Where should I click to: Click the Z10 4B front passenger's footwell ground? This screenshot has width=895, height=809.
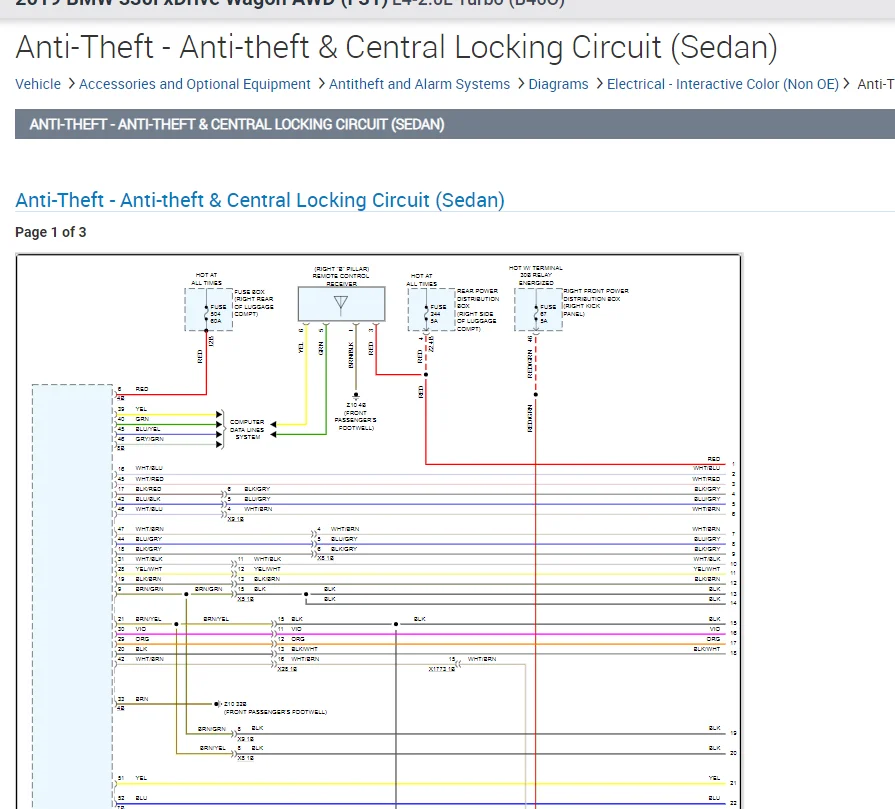[356, 394]
